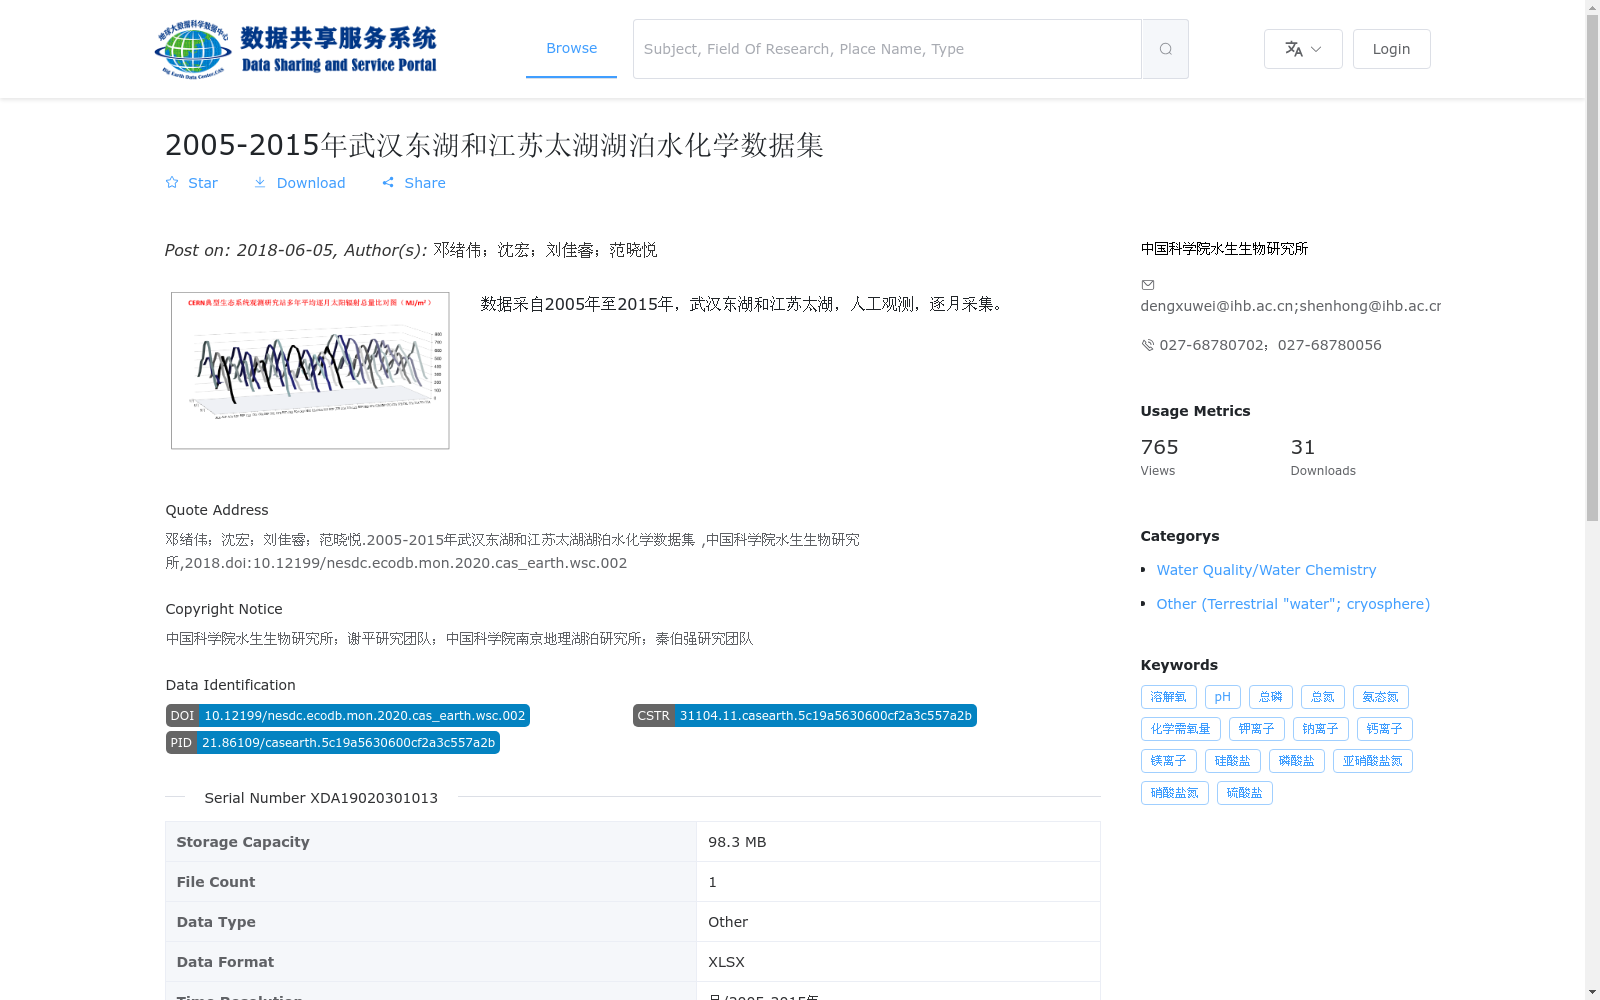The width and height of the screenshot is (1600, 1000).
Task: Select the 化学需氧量 keyword tag
Action: [1180, 729]
